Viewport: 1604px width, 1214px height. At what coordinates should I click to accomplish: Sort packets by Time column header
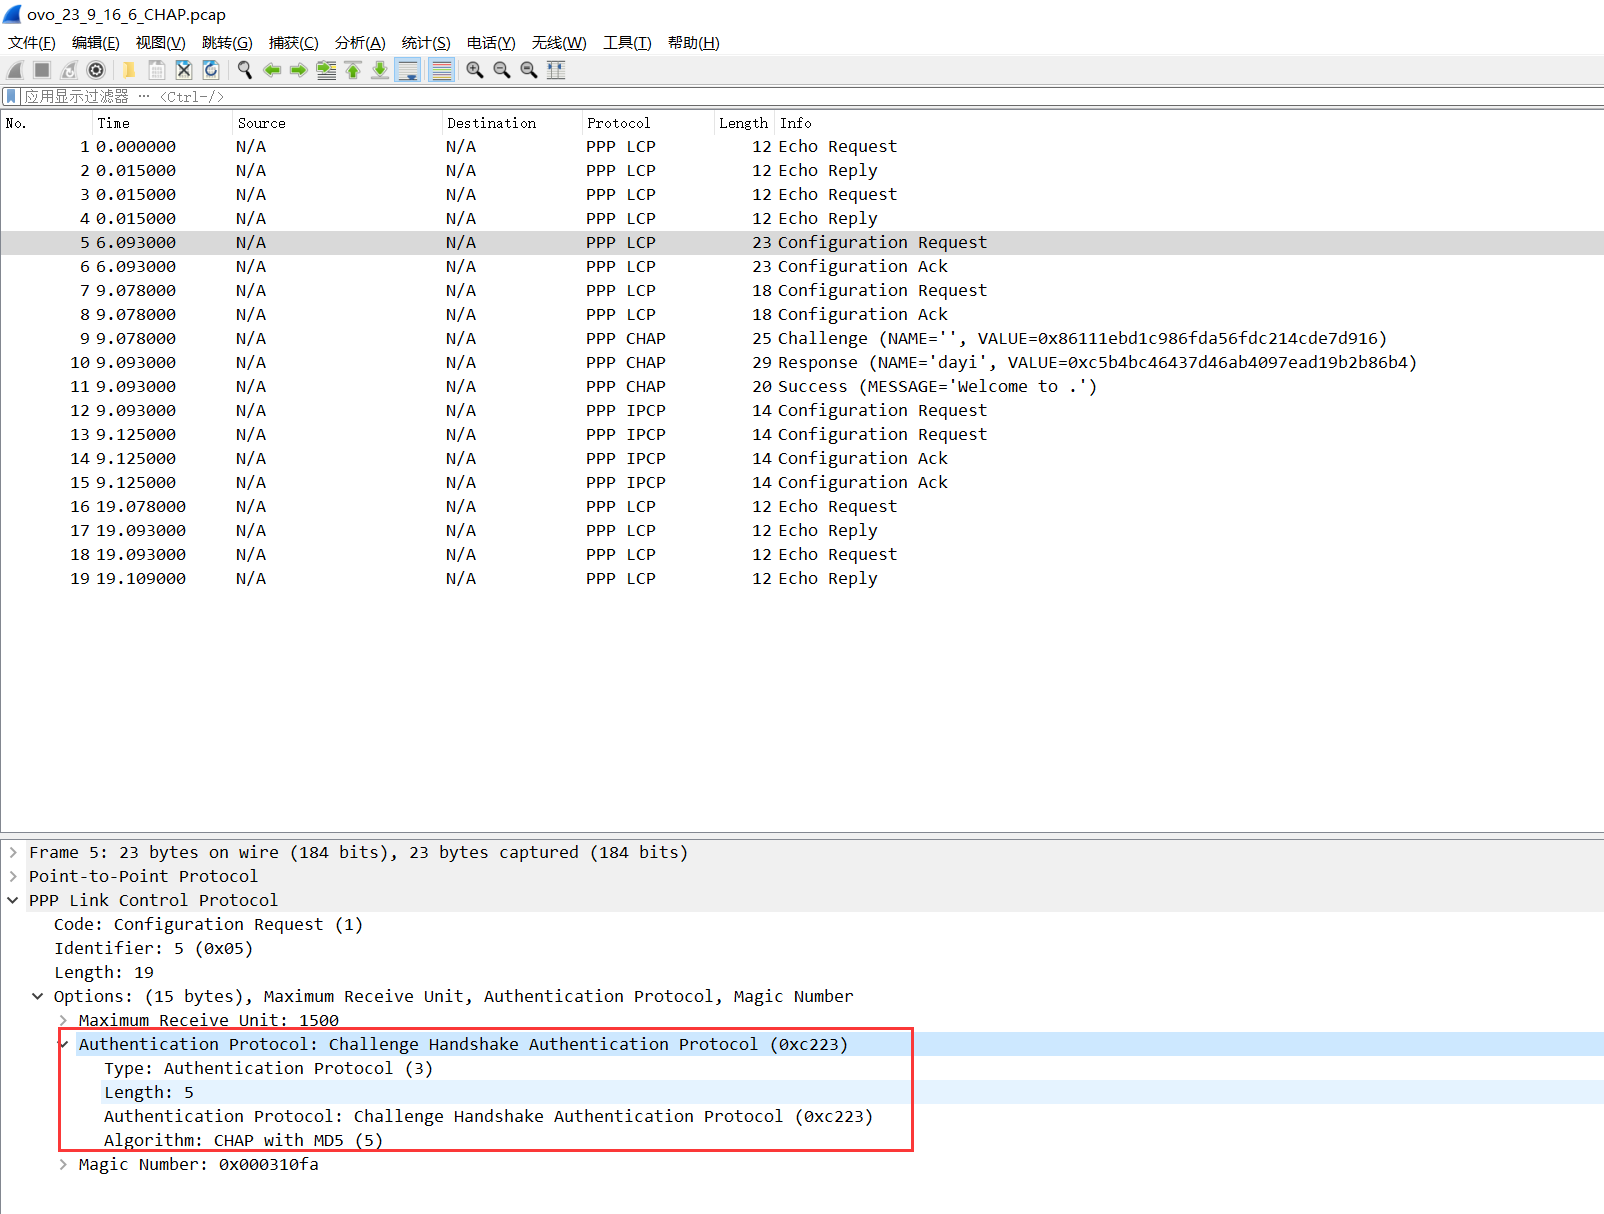tap(162, 123)
